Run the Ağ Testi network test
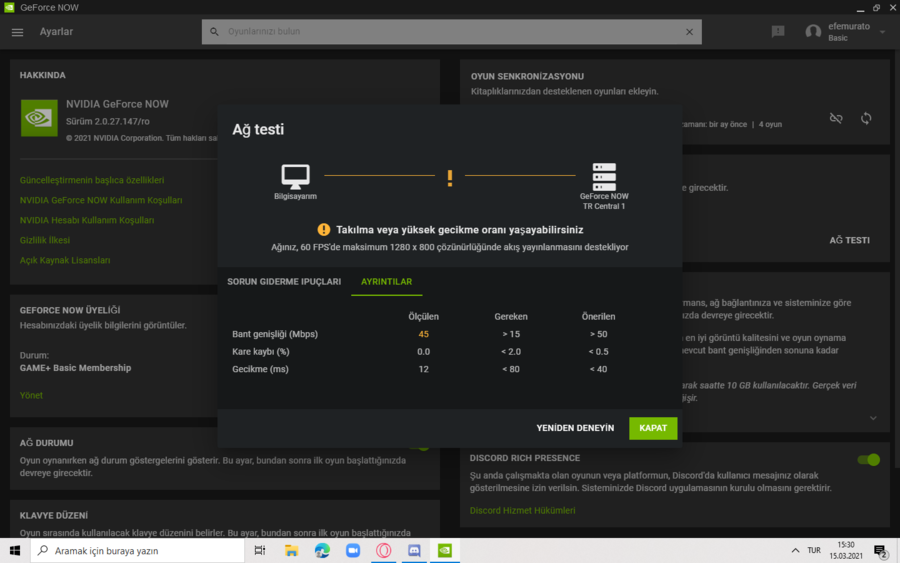The image size is (900, 563). tap(849, 240)
